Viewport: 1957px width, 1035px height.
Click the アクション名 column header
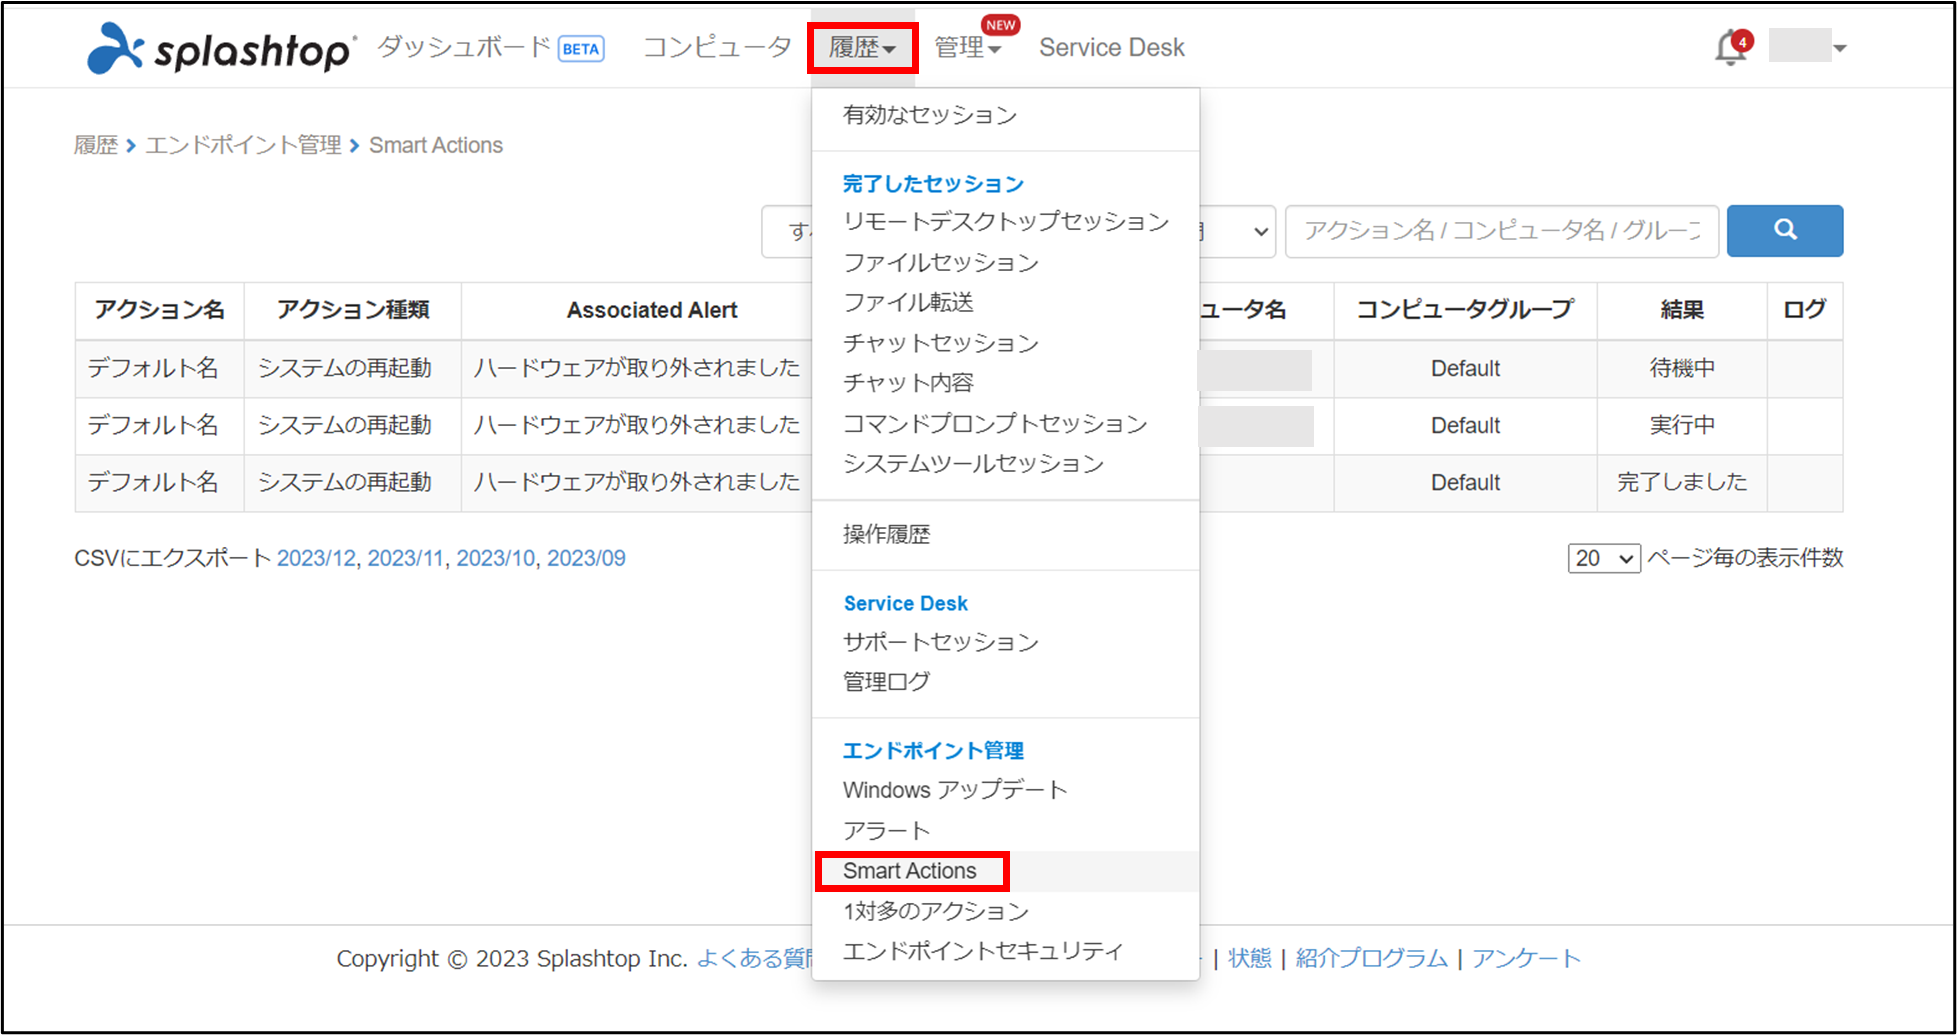point(160,310)
